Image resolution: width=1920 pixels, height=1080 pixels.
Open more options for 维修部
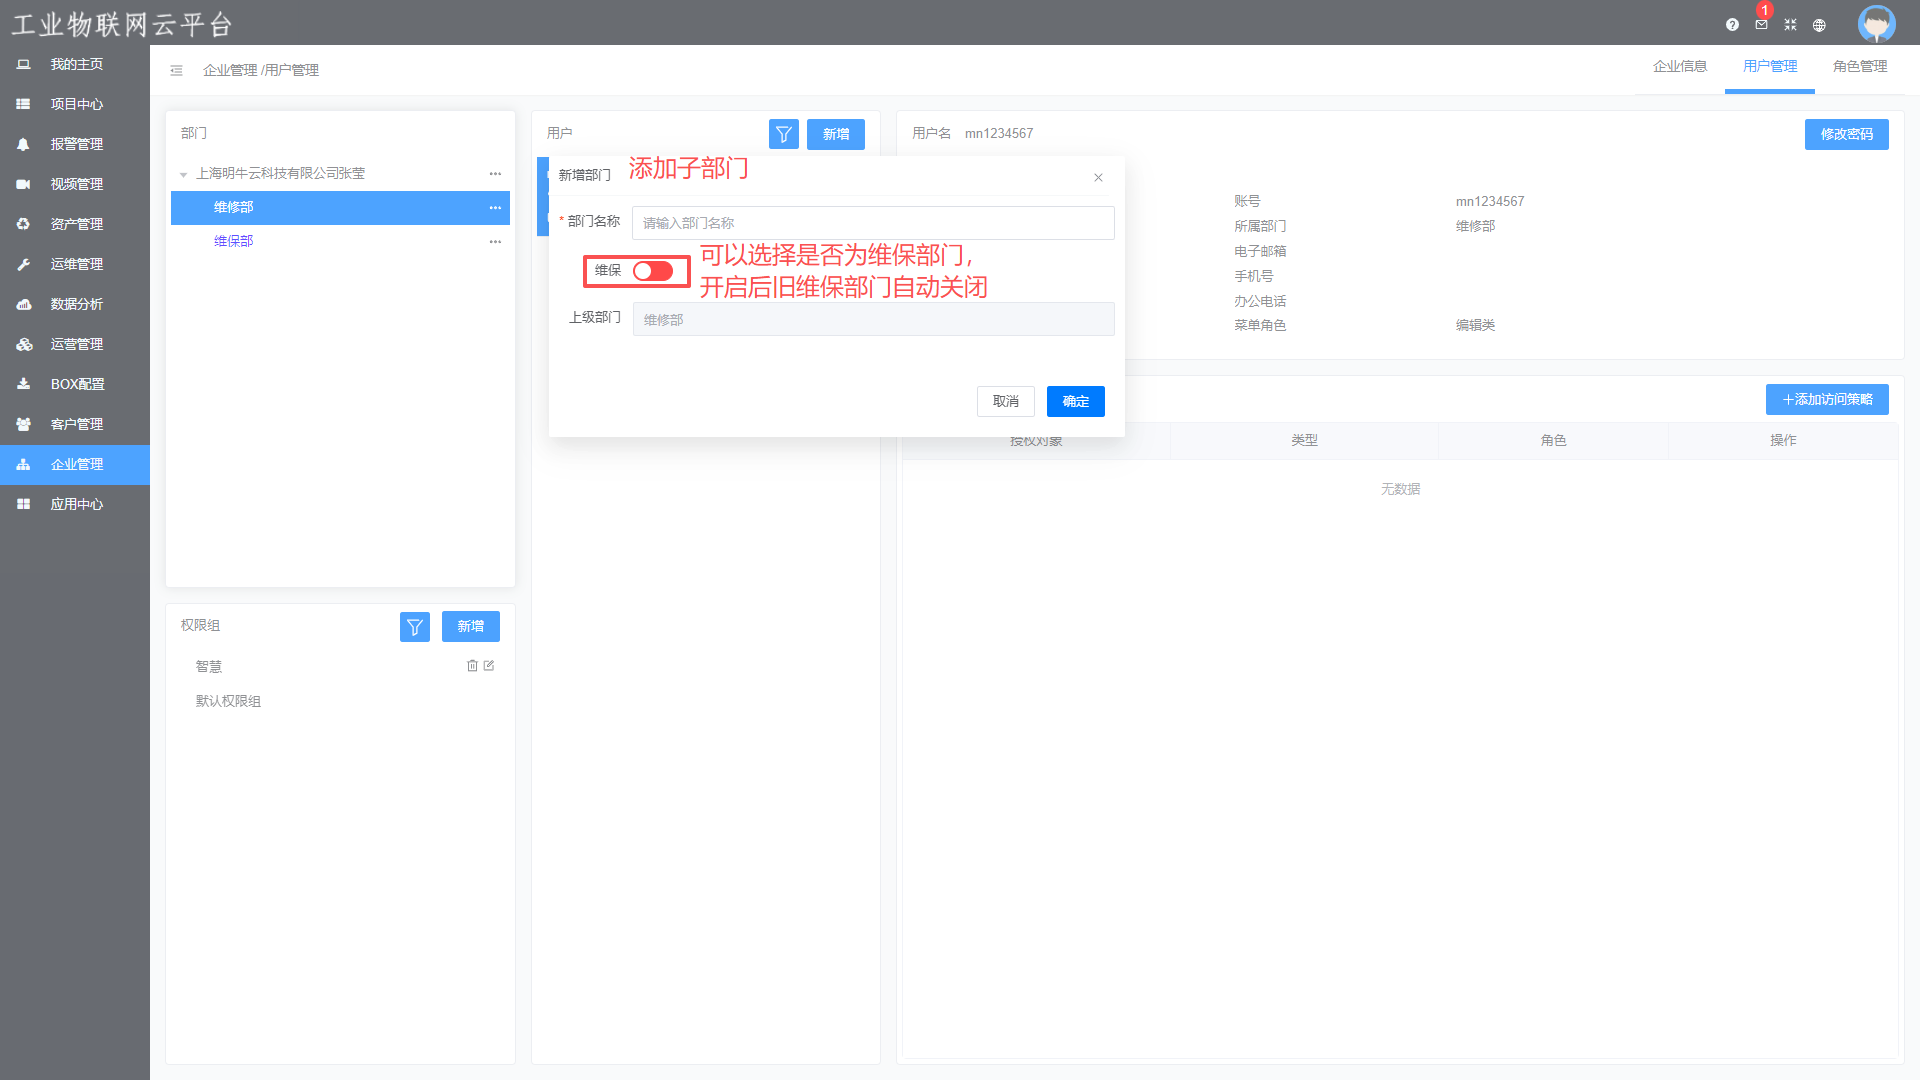coord(495,208)
